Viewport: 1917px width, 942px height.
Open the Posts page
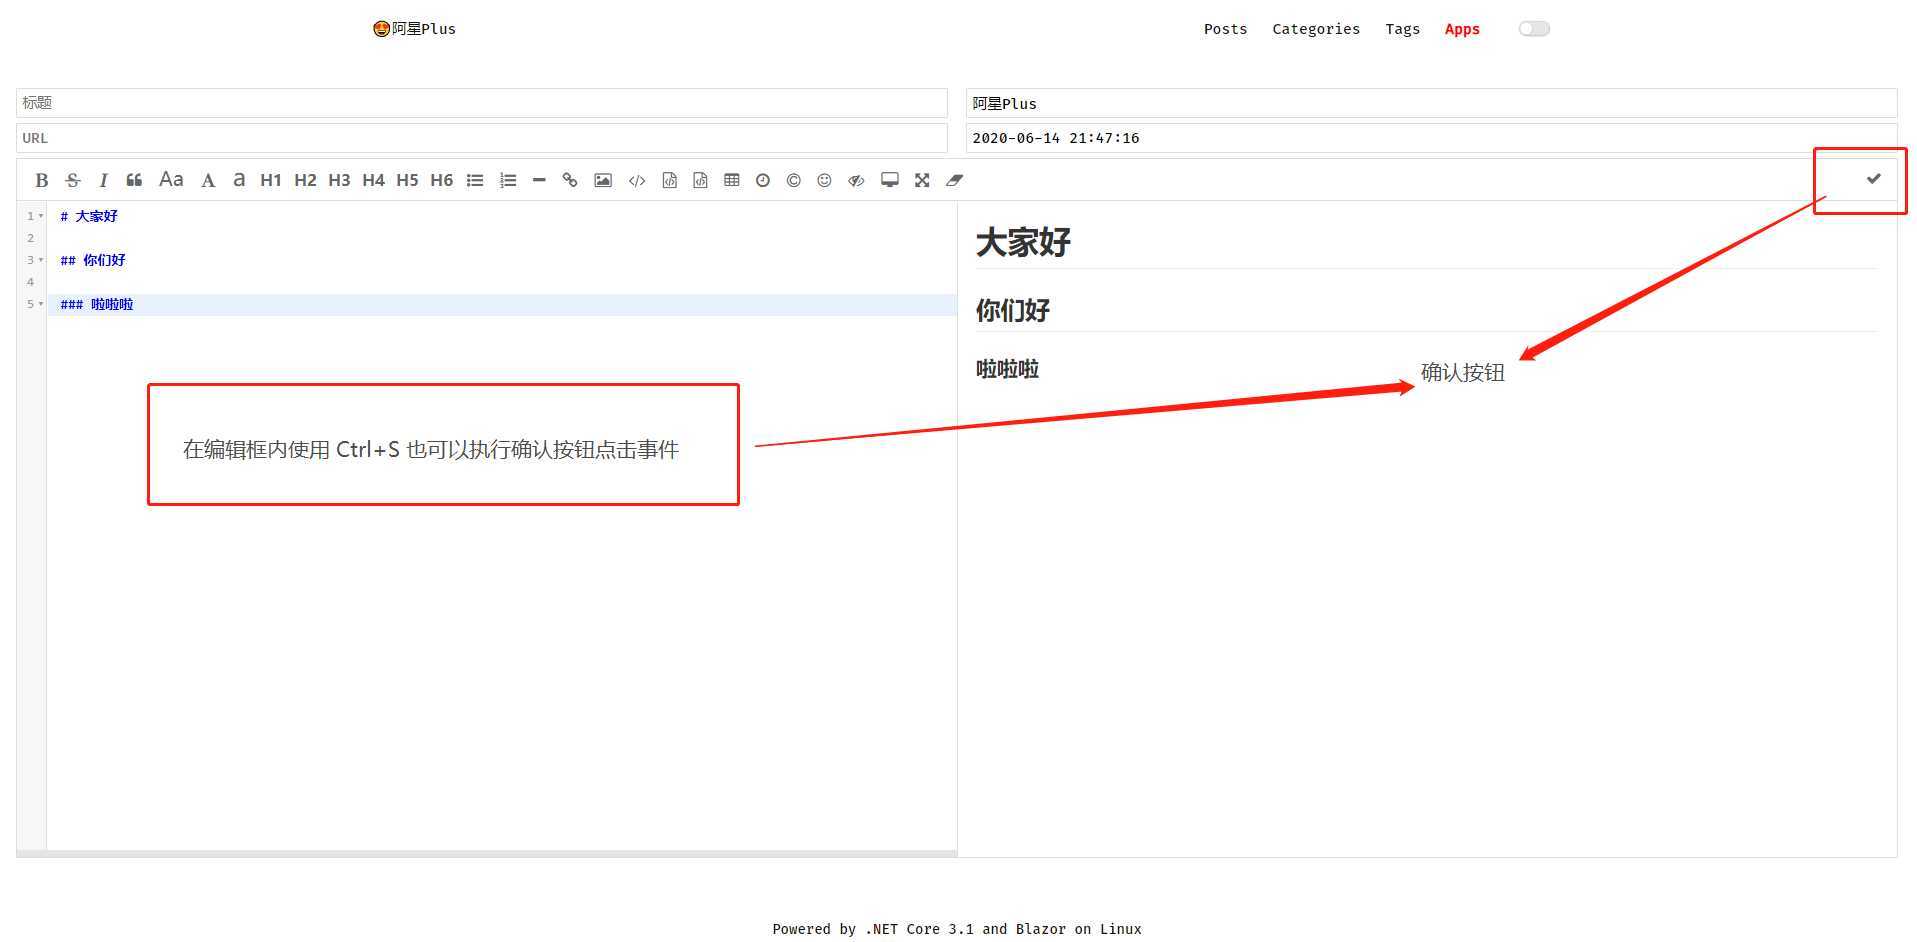1225,29
